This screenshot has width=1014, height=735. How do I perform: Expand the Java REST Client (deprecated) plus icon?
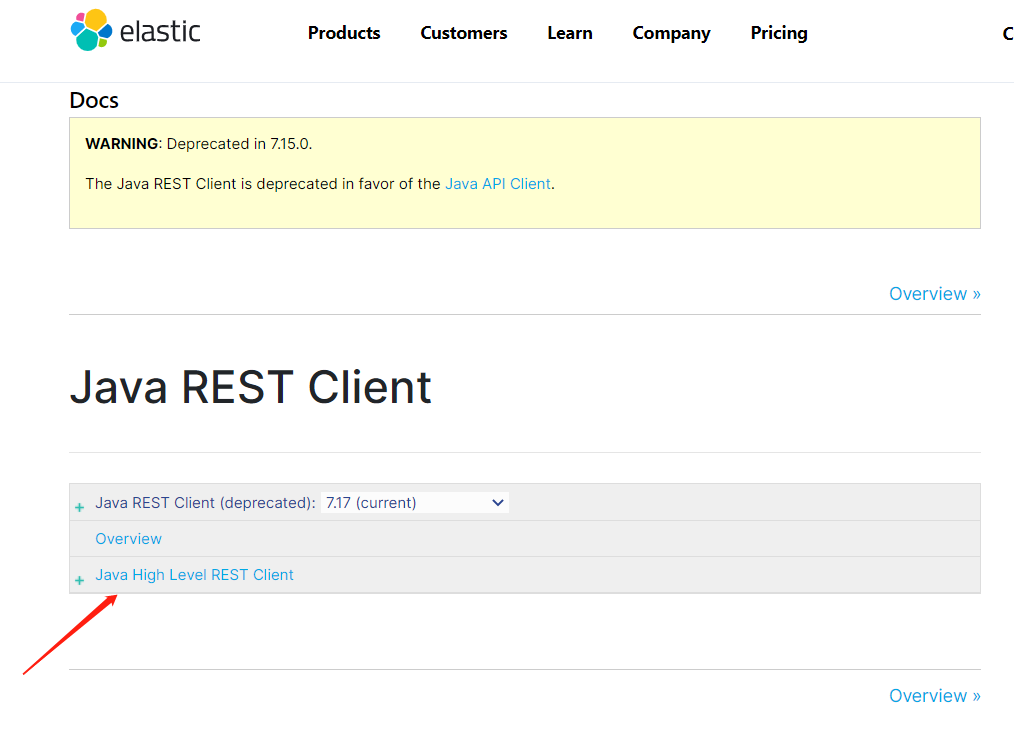80,508
